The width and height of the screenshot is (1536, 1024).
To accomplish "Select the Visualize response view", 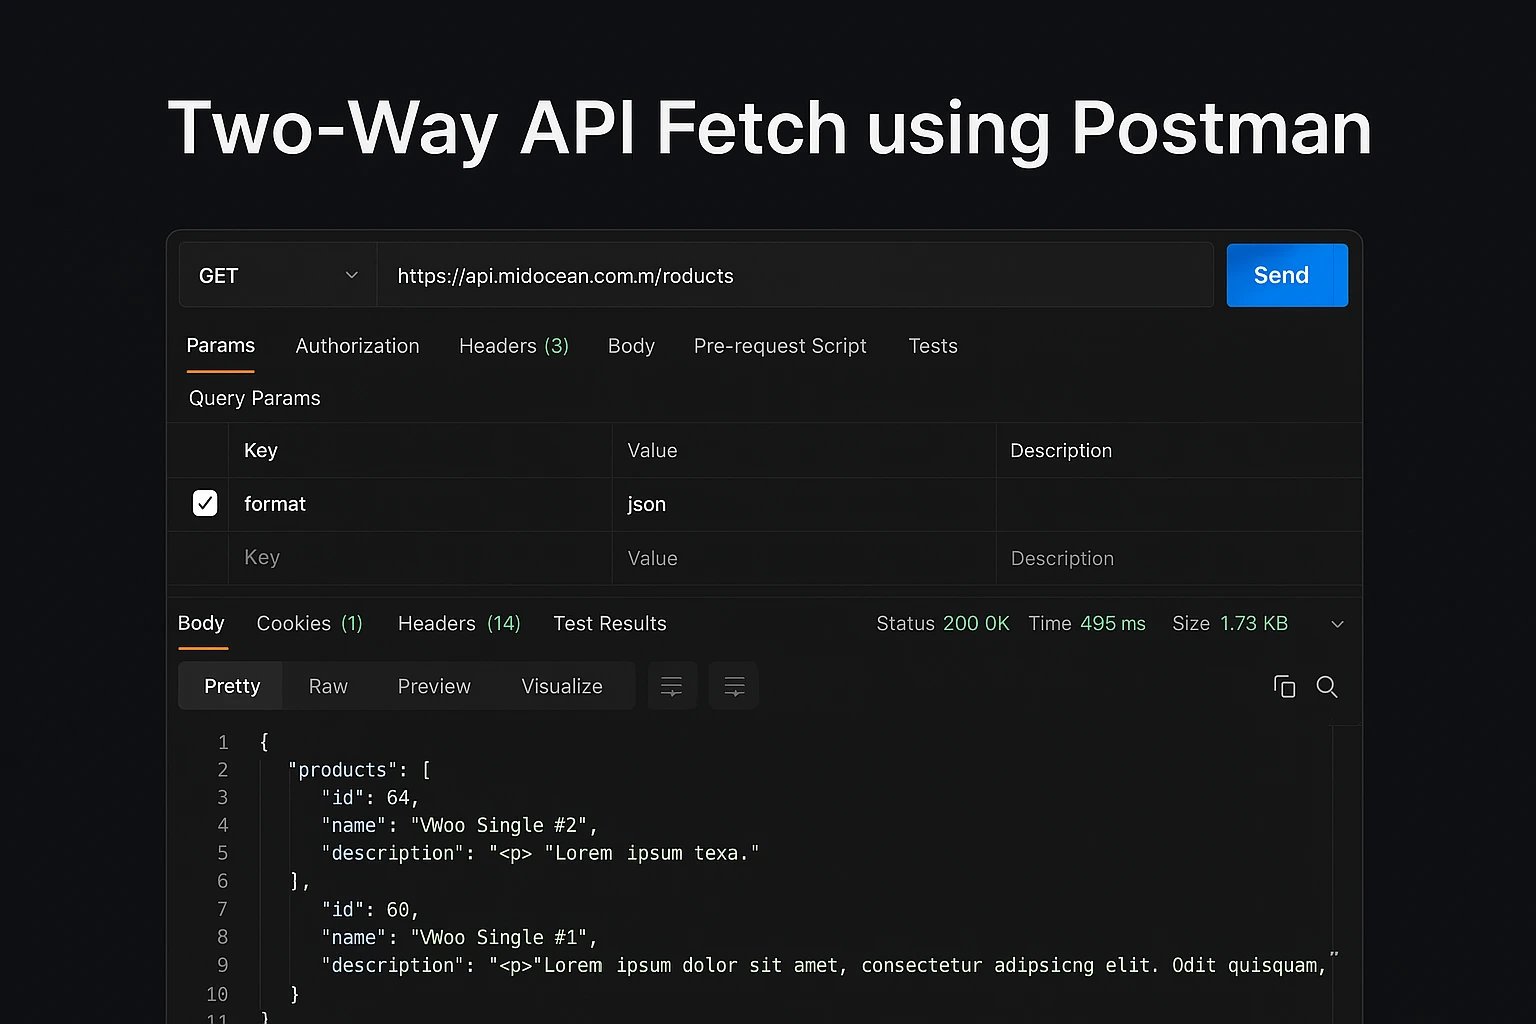I will tap(562, 687).
